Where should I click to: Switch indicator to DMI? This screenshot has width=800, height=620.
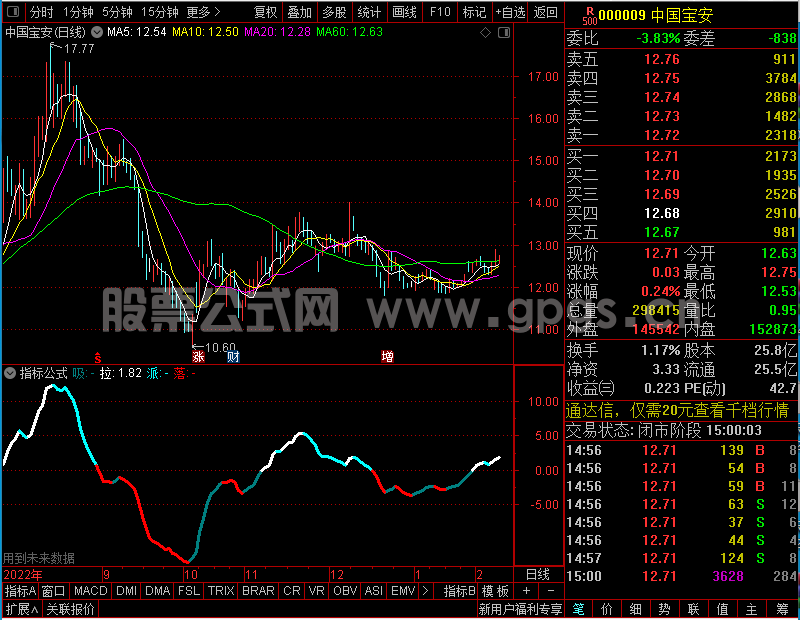click(126, 591)
